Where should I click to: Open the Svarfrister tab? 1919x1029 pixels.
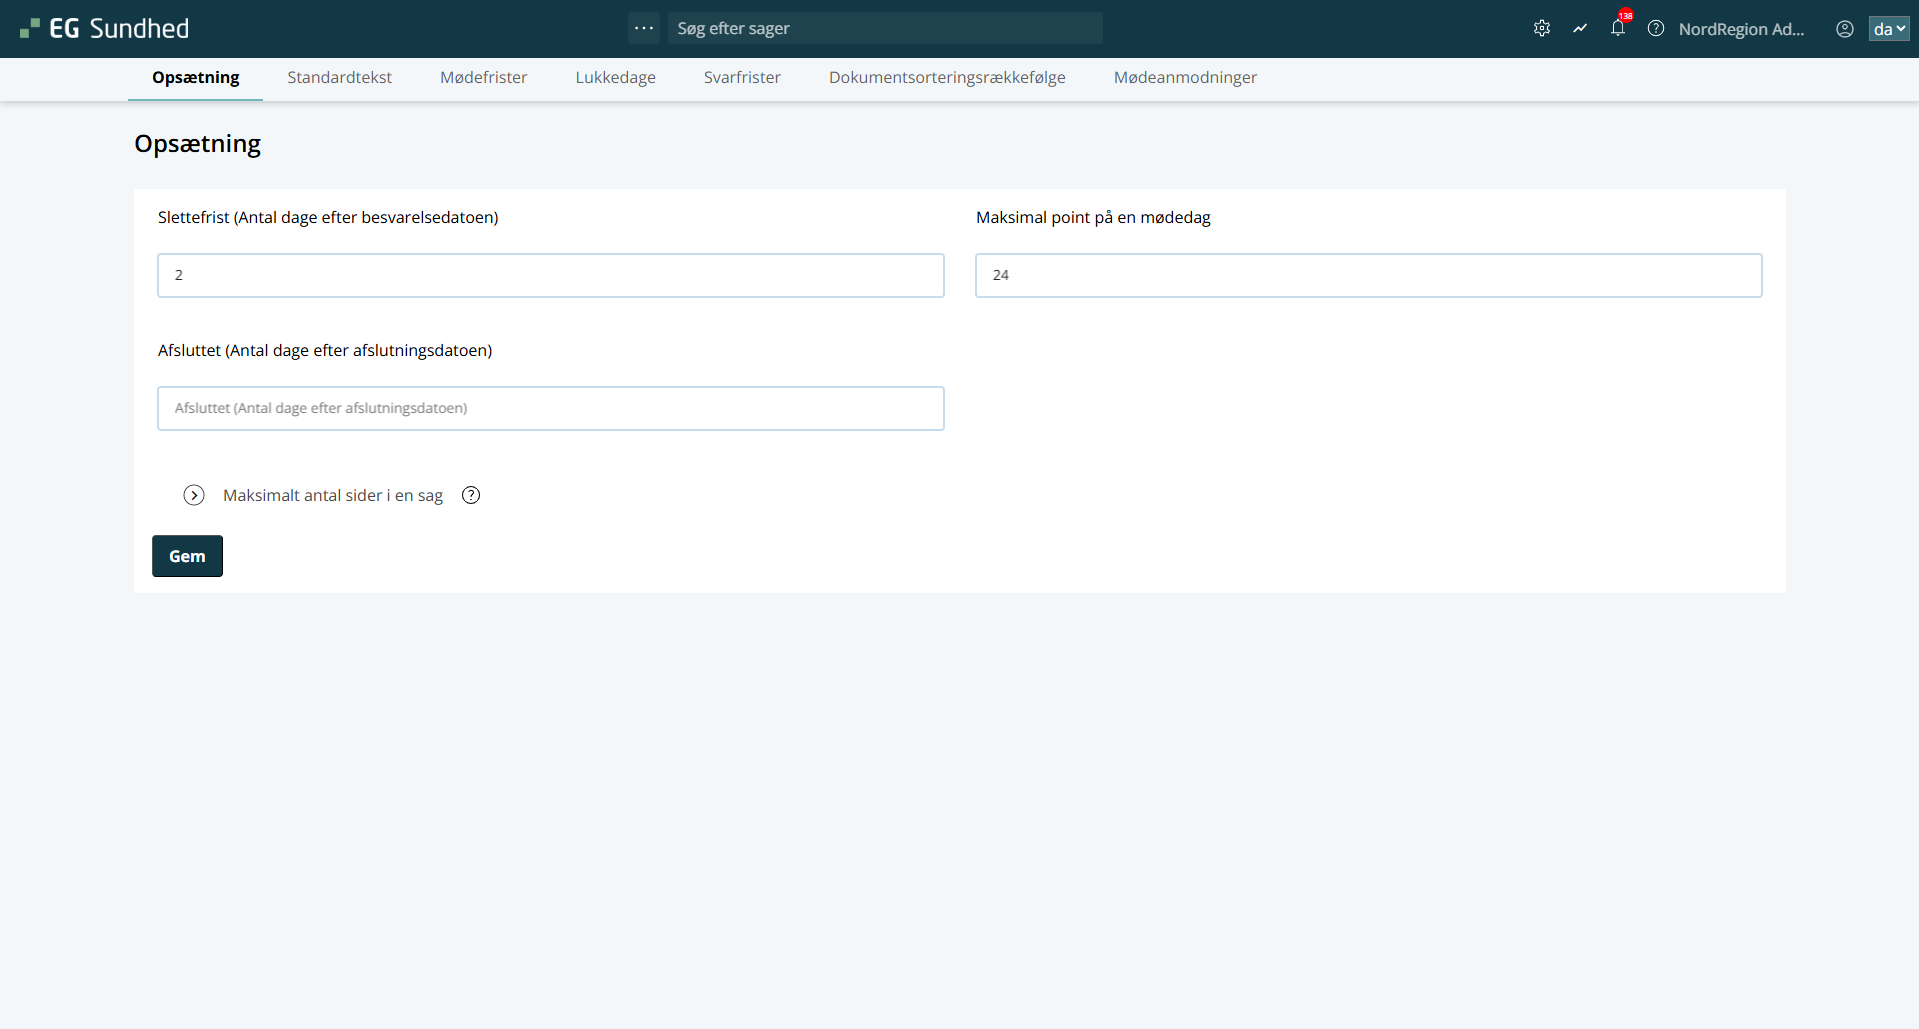point(742,78)
